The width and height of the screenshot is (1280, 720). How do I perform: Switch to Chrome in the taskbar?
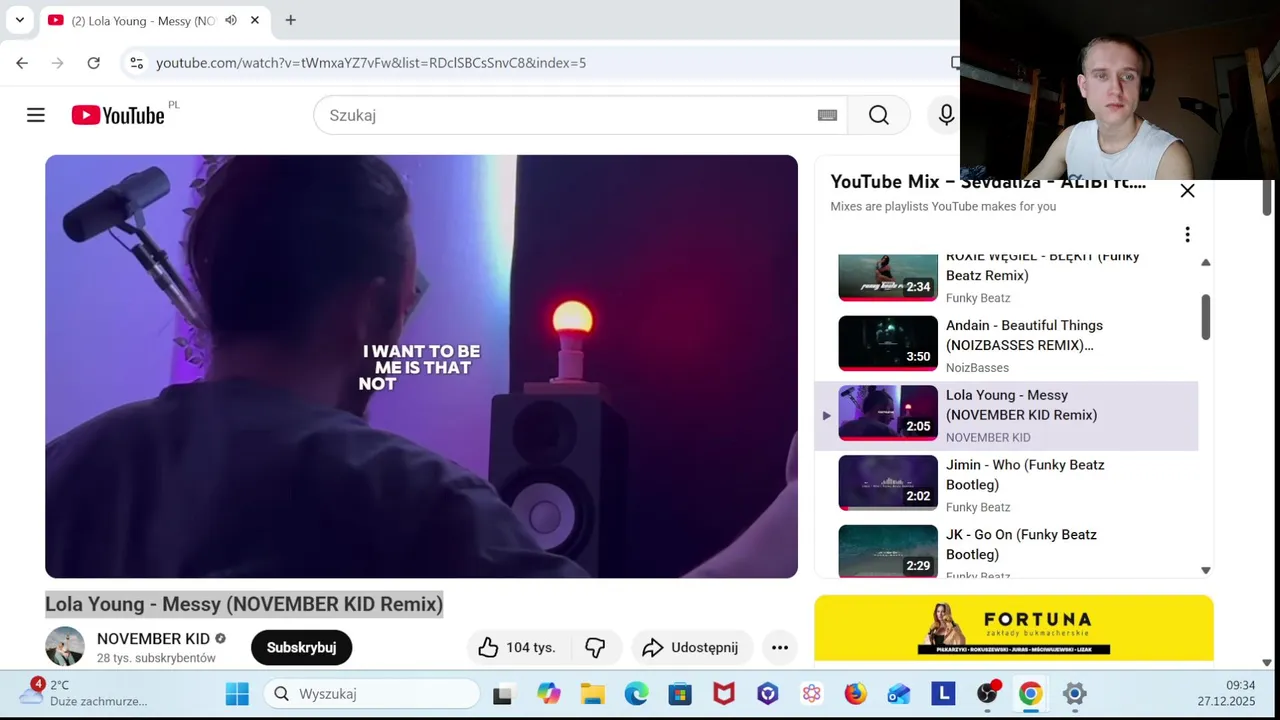pyautogui.click(x=1030, y=694)
